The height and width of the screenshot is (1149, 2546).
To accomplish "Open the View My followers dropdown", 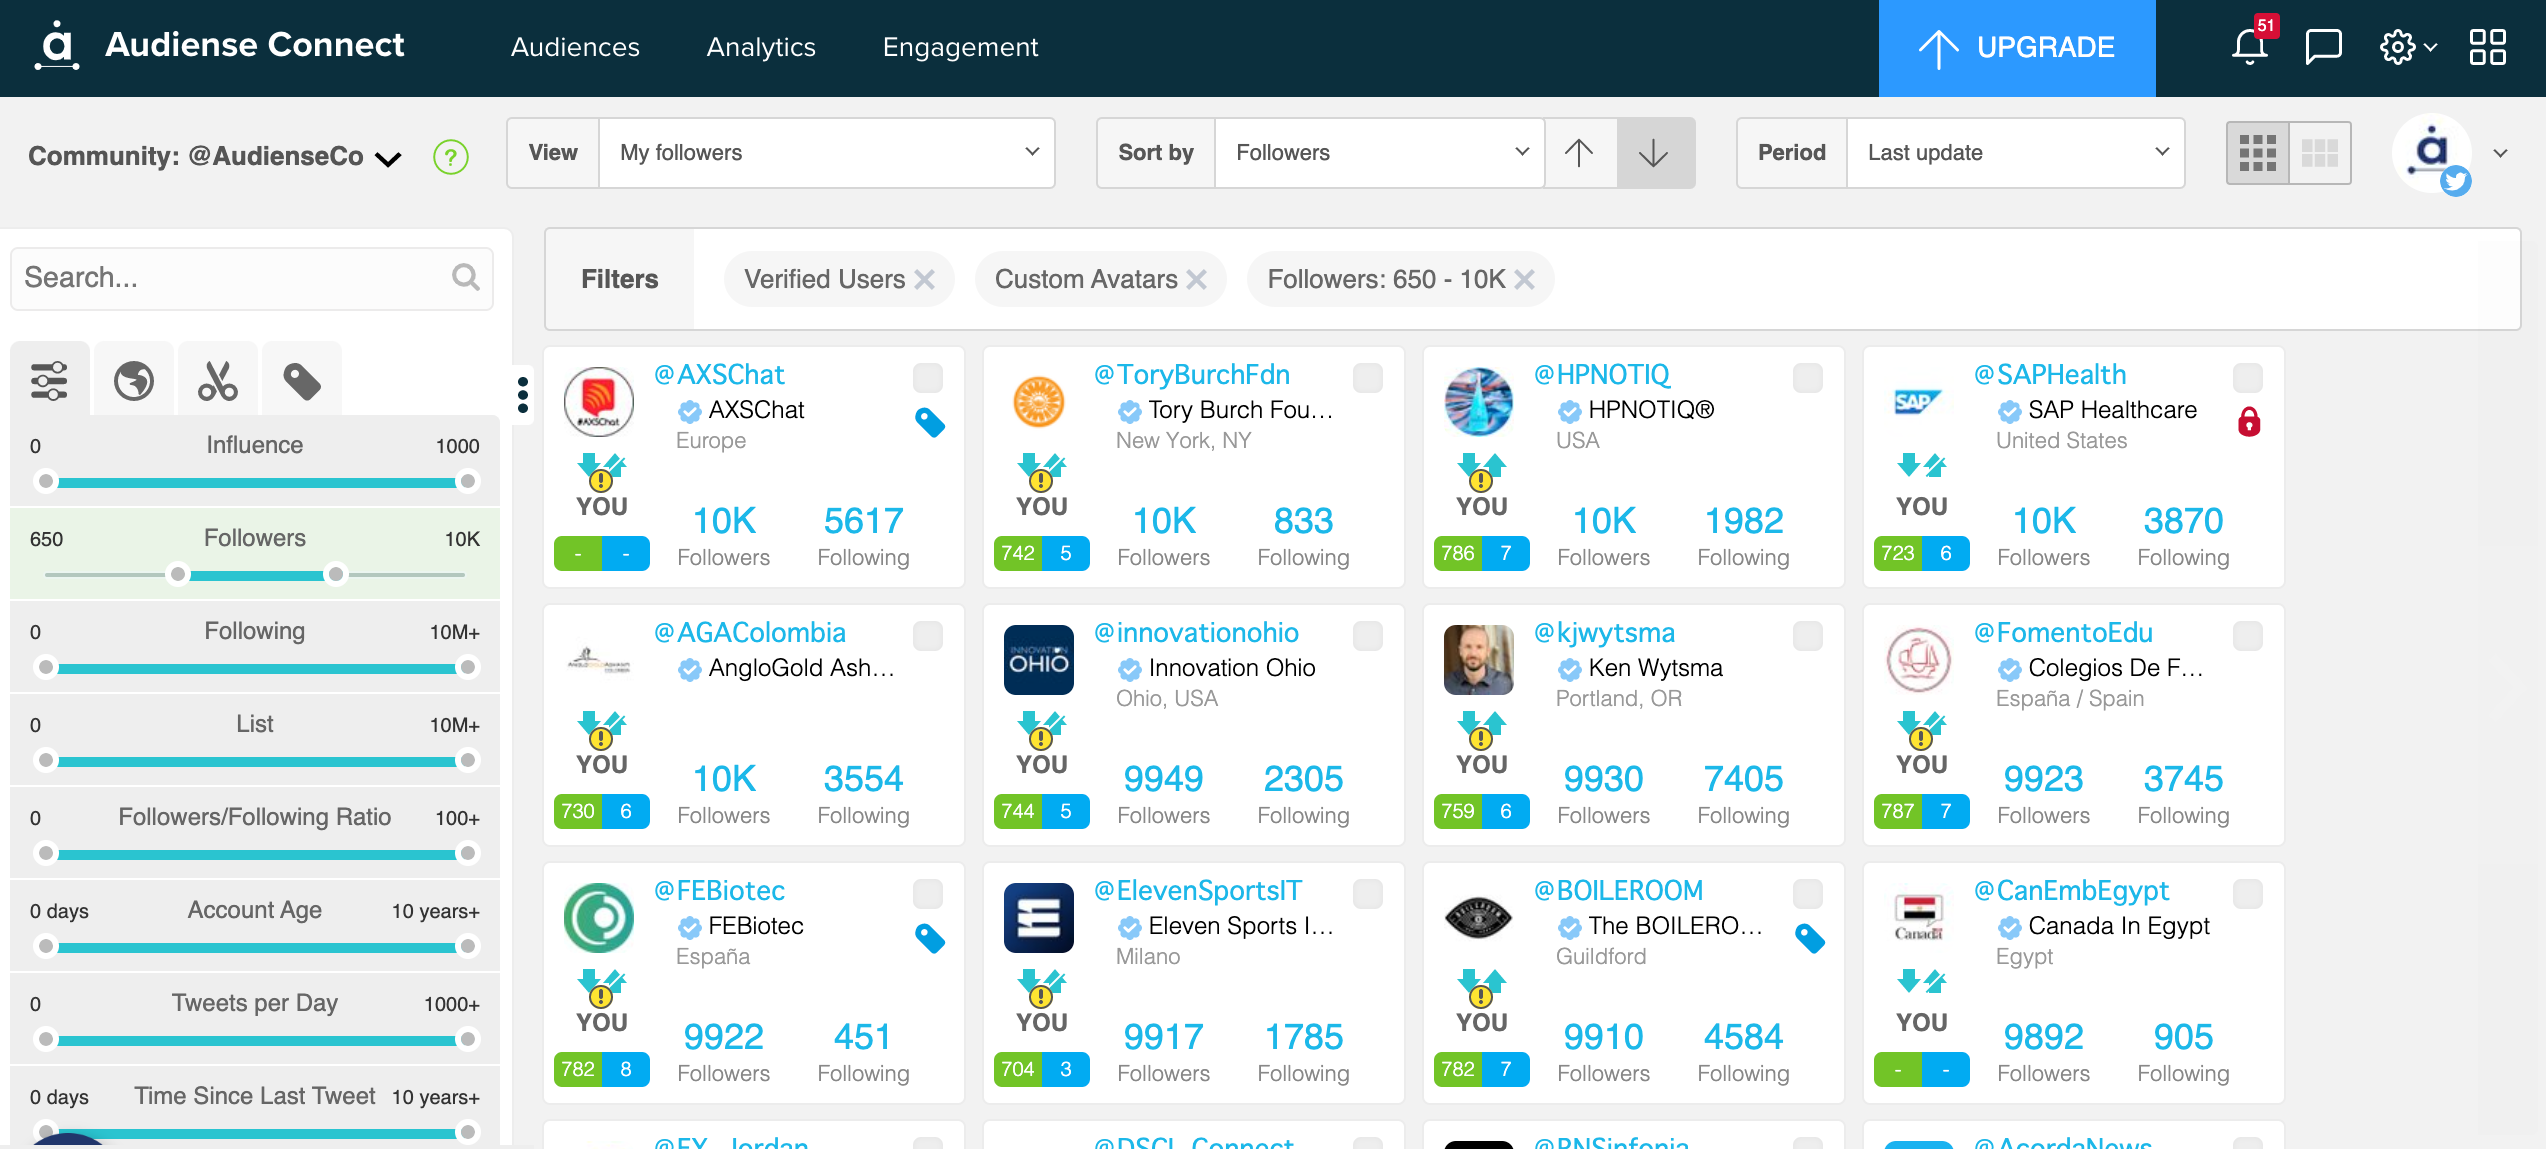I will coord(827,153).
